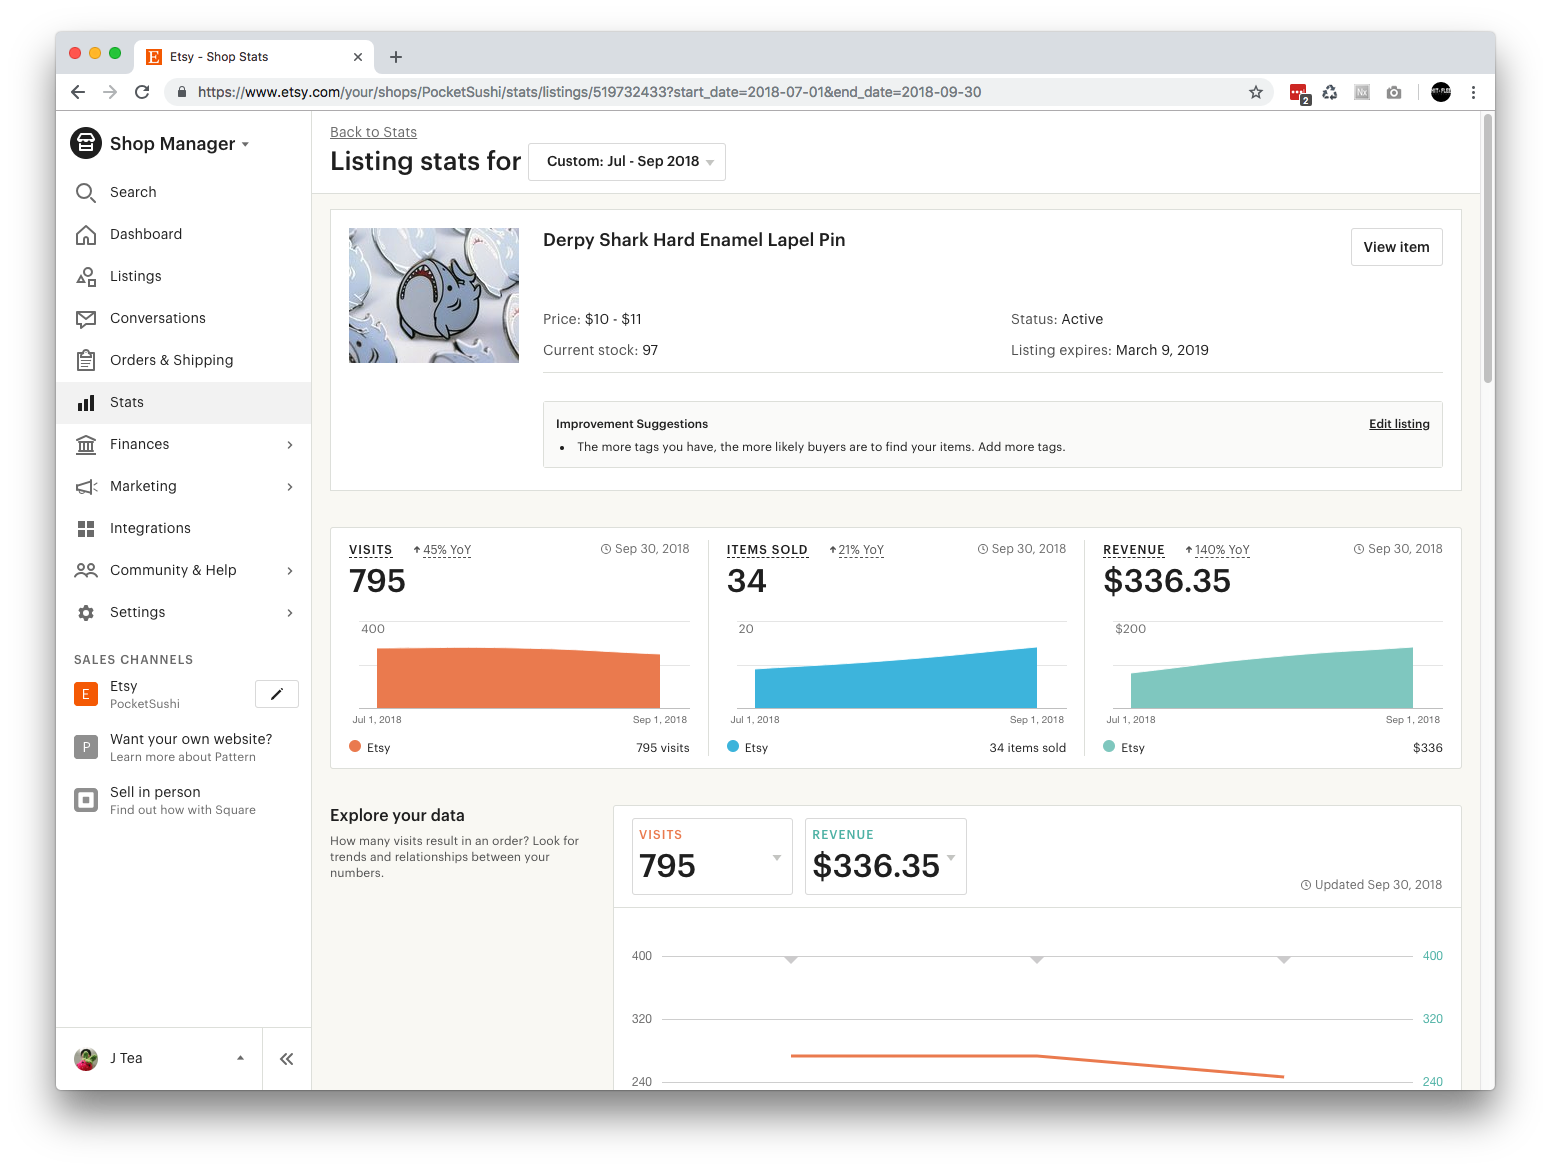1551x1170 pixels.
Task: Go back with the browser back arrow
Action: (x=78, y=92)
